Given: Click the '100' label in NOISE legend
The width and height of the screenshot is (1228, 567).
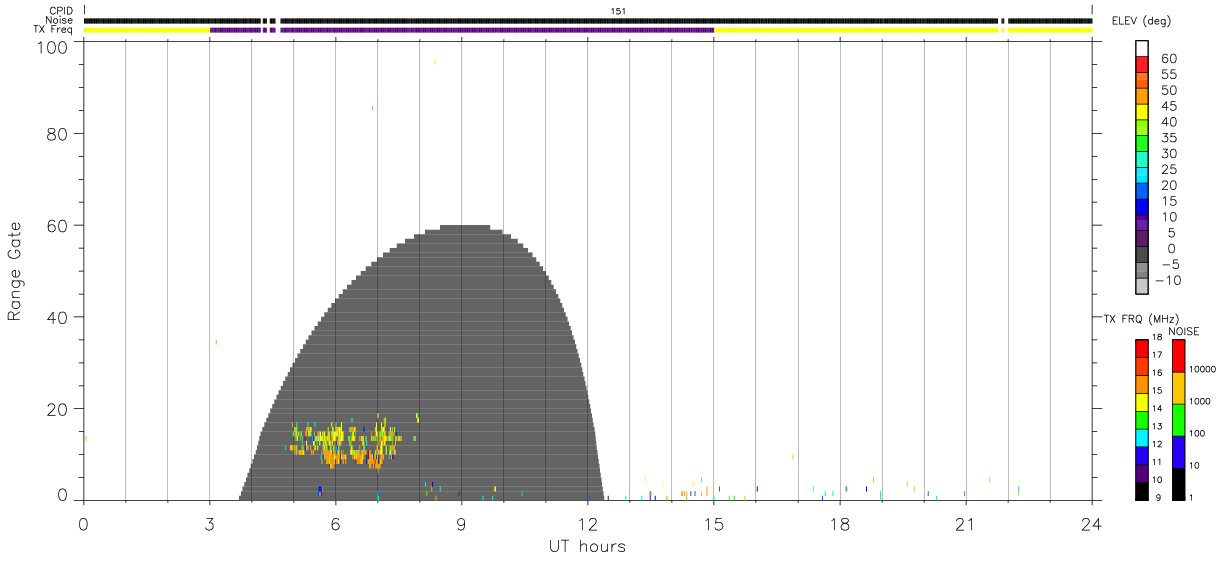Looking at the screenshot, I should pos(1198,434).
